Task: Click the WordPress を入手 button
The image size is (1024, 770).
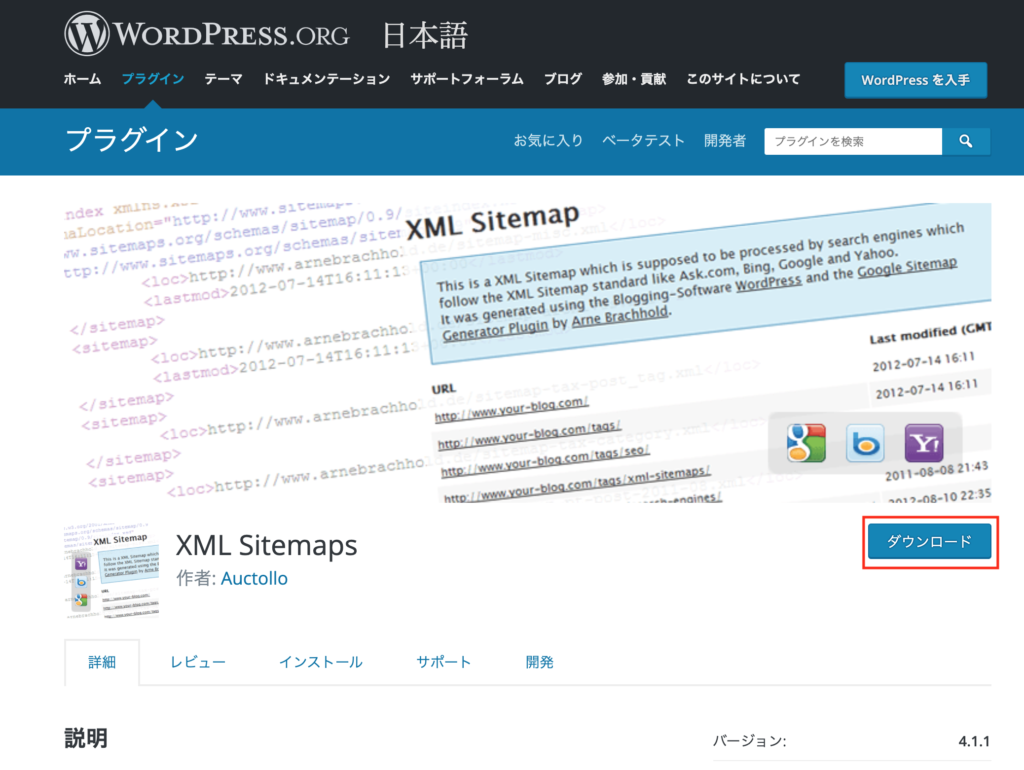Action: tap(915, 80)
